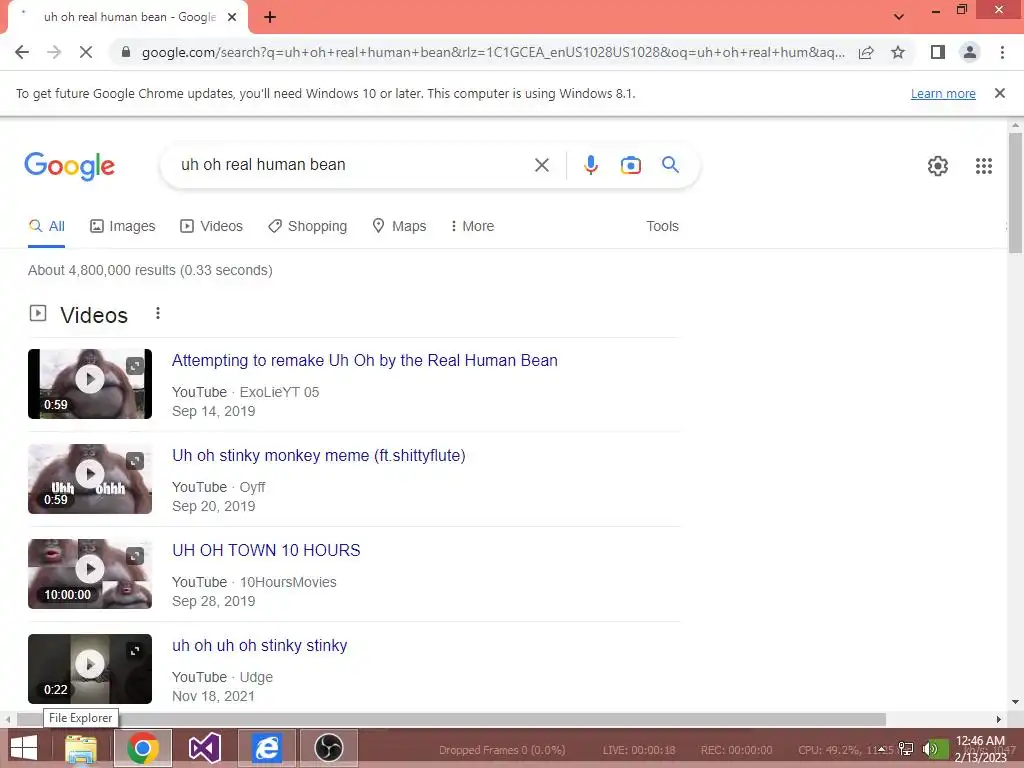Toggle the Chrome side panel
The image size is (1024, 768).
pos(938,52)
